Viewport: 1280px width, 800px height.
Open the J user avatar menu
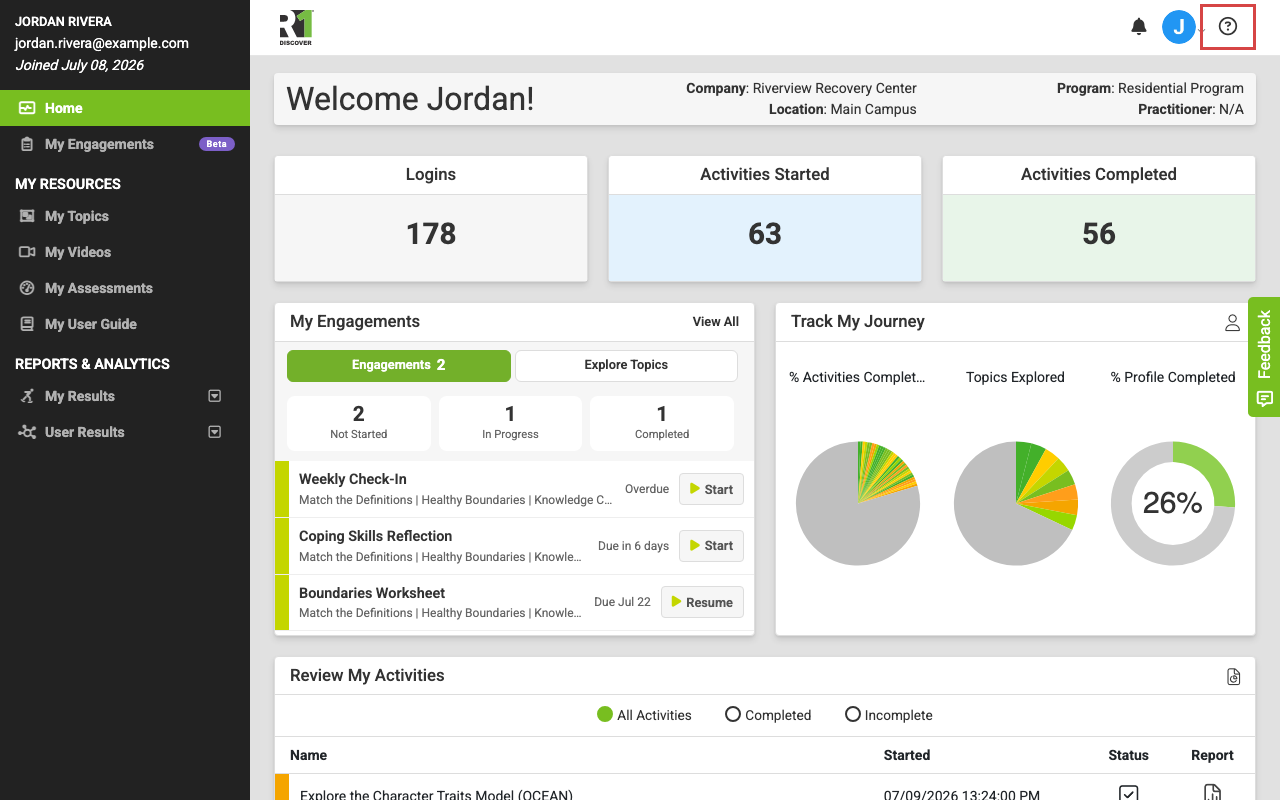(x=1179, y=27)
